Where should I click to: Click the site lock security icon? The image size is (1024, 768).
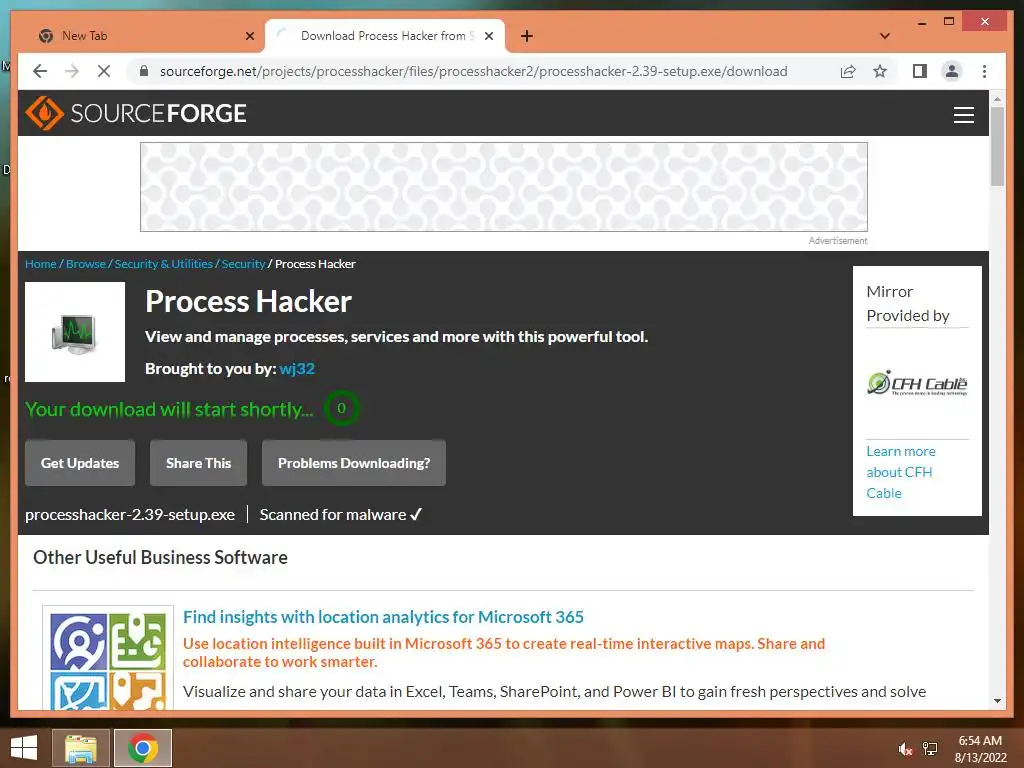[144, 71]
